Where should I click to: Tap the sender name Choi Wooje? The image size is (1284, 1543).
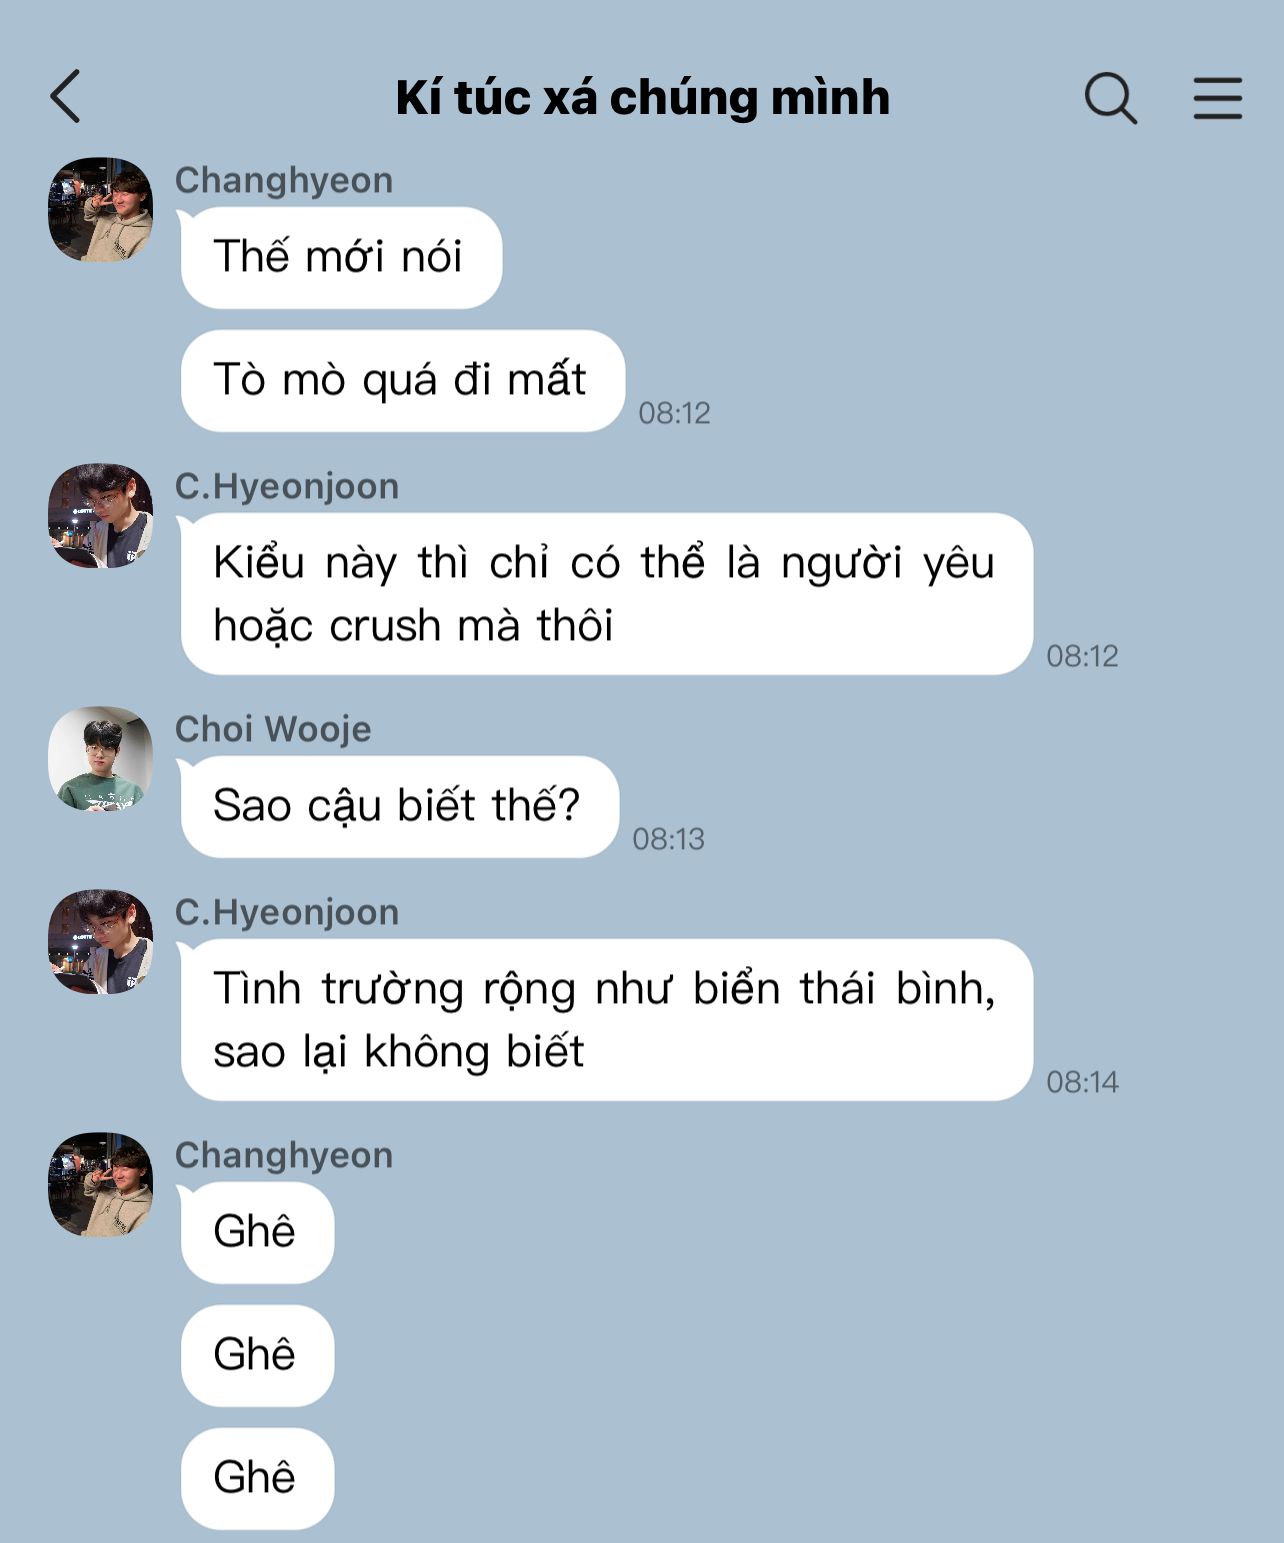coord(273,729)
